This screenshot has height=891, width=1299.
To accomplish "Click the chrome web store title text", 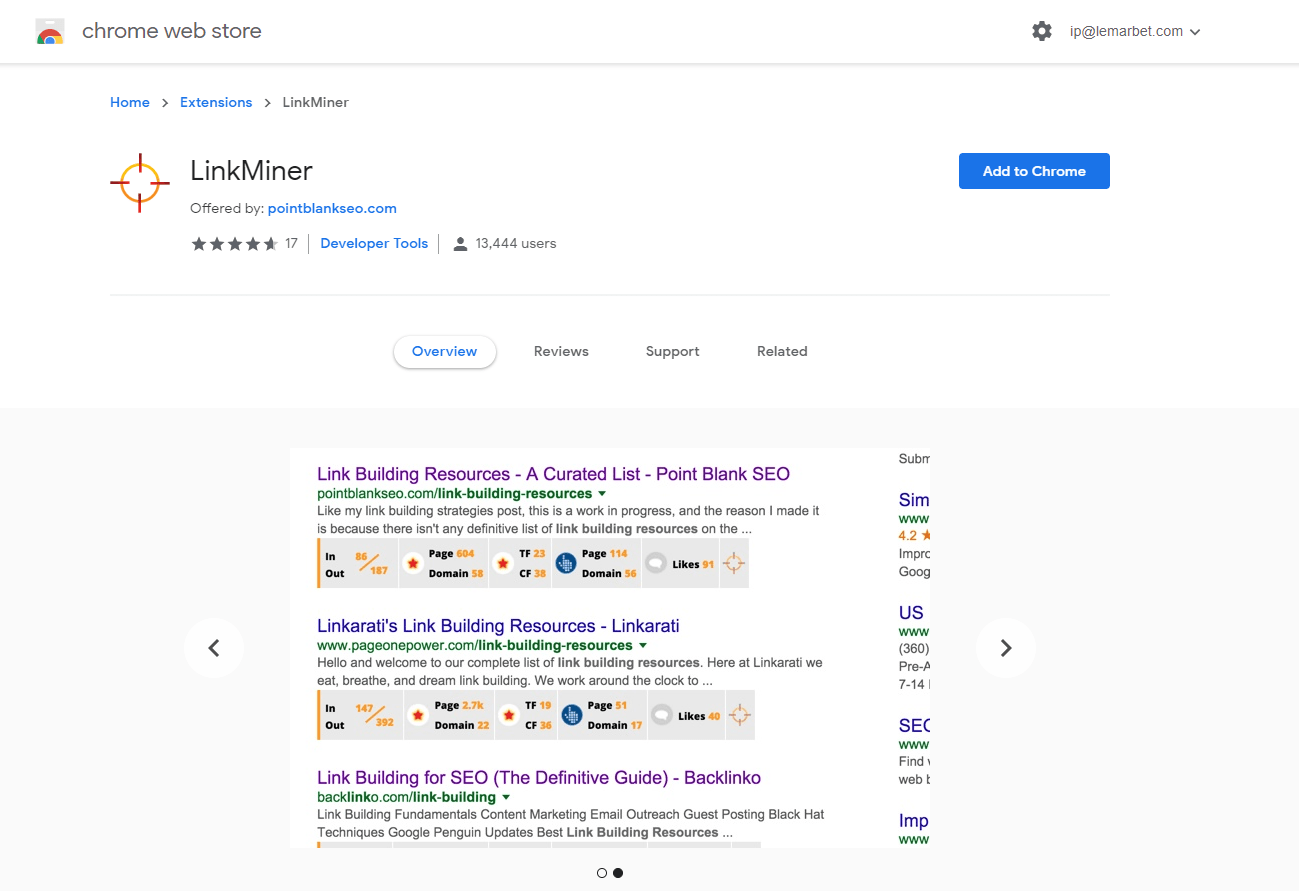I will (x=172, y=31).
